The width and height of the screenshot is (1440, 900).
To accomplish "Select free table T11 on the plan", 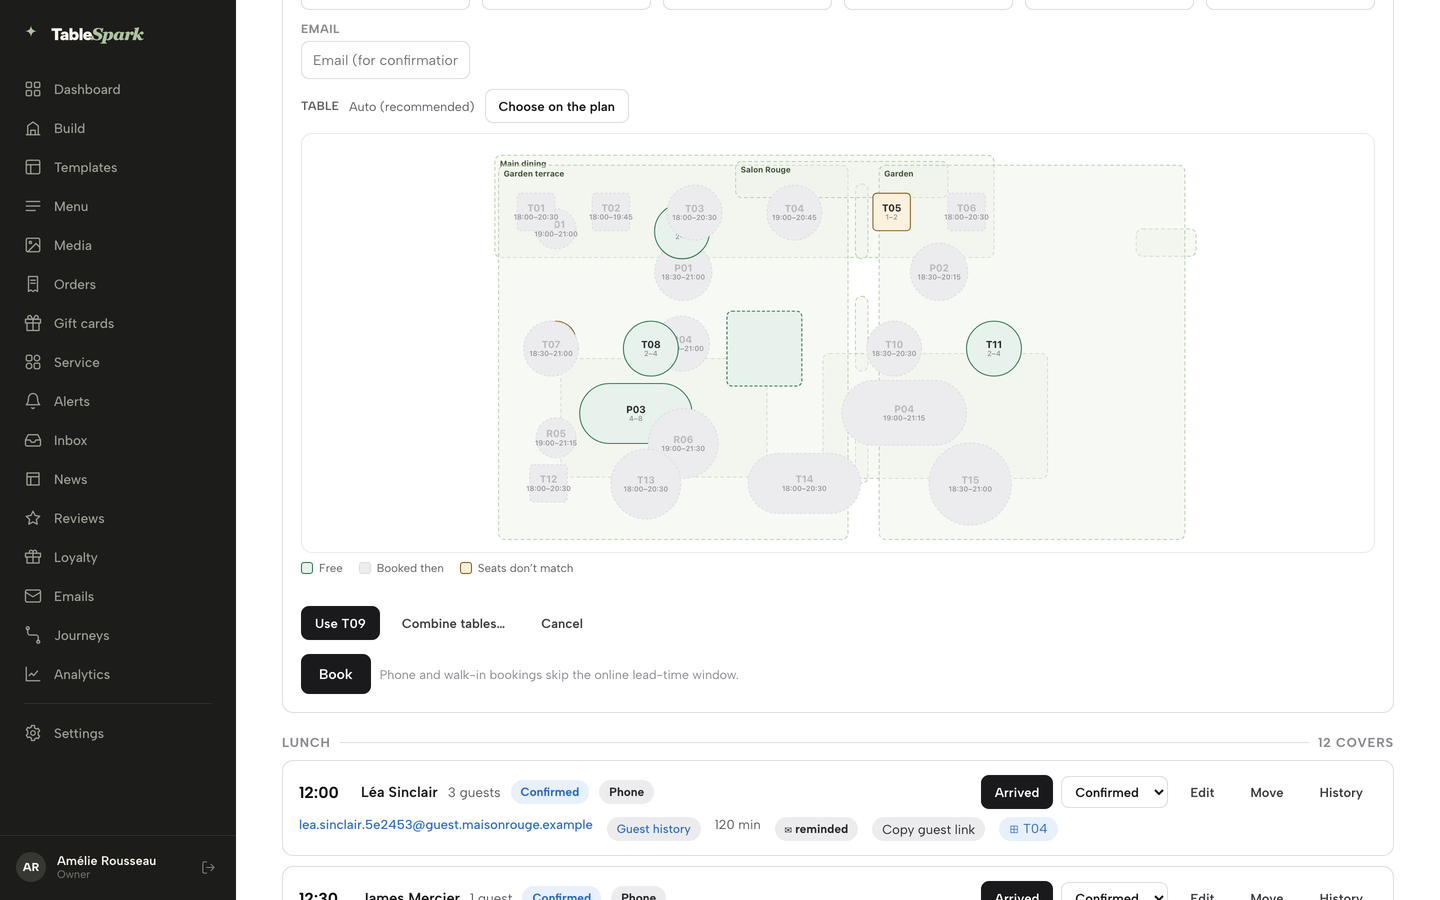I will pyautogui.click(x=994, y=348).
